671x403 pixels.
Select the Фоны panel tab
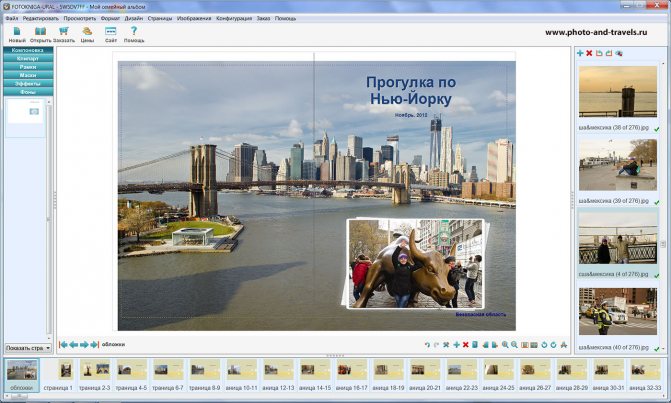click(28, 92)
